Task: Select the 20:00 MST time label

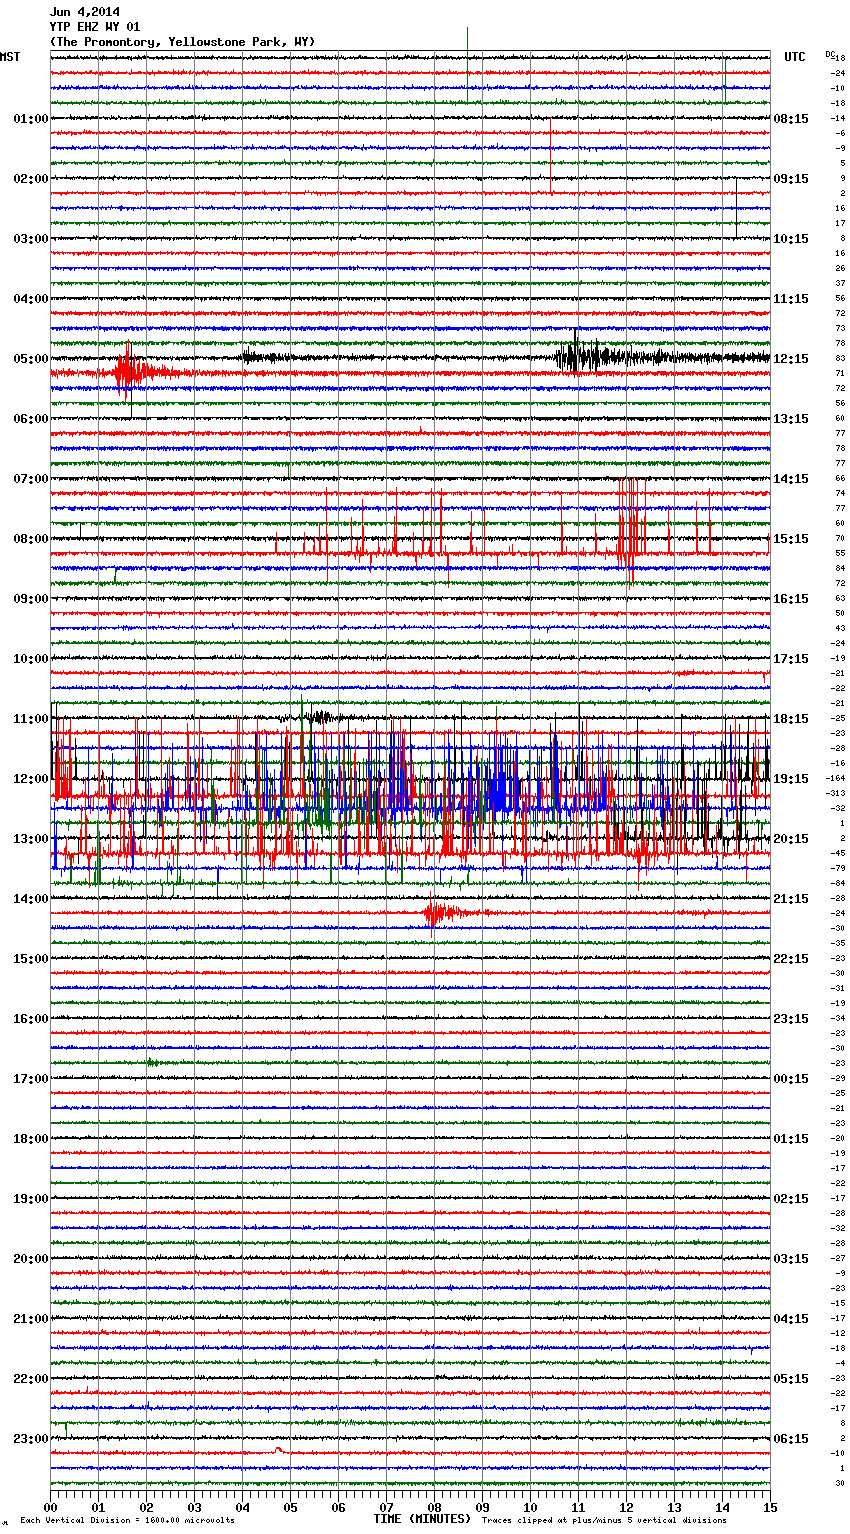Action: pos(30,1259)
